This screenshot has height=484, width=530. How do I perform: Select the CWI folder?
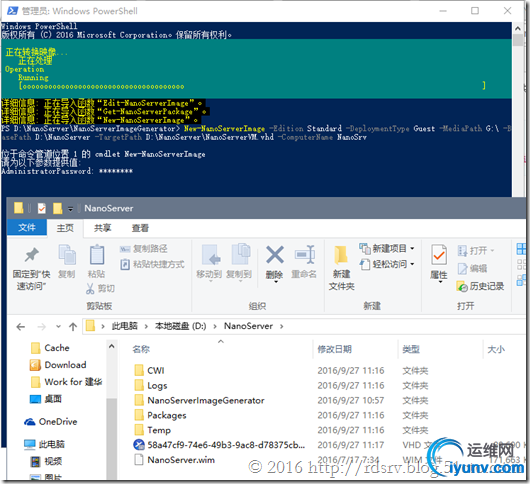tap(149, 370)
